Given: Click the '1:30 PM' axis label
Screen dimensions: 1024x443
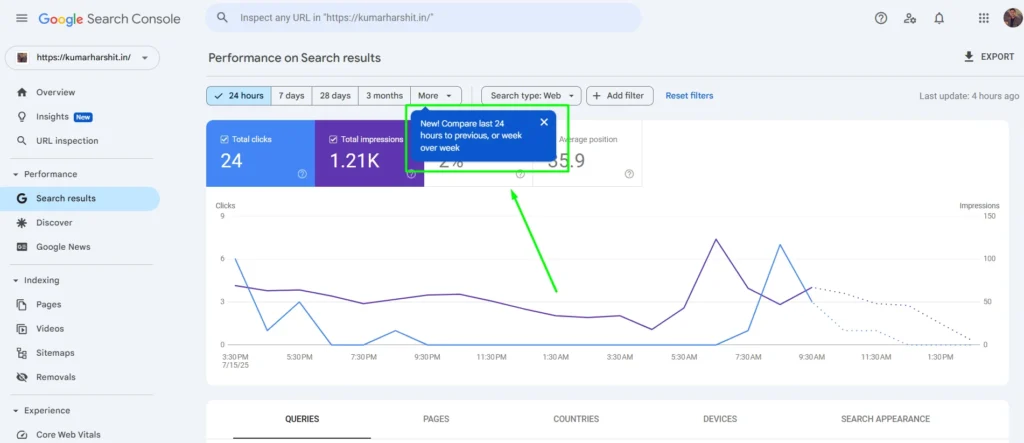Looking at the screenshot, I should coord(940,357).
